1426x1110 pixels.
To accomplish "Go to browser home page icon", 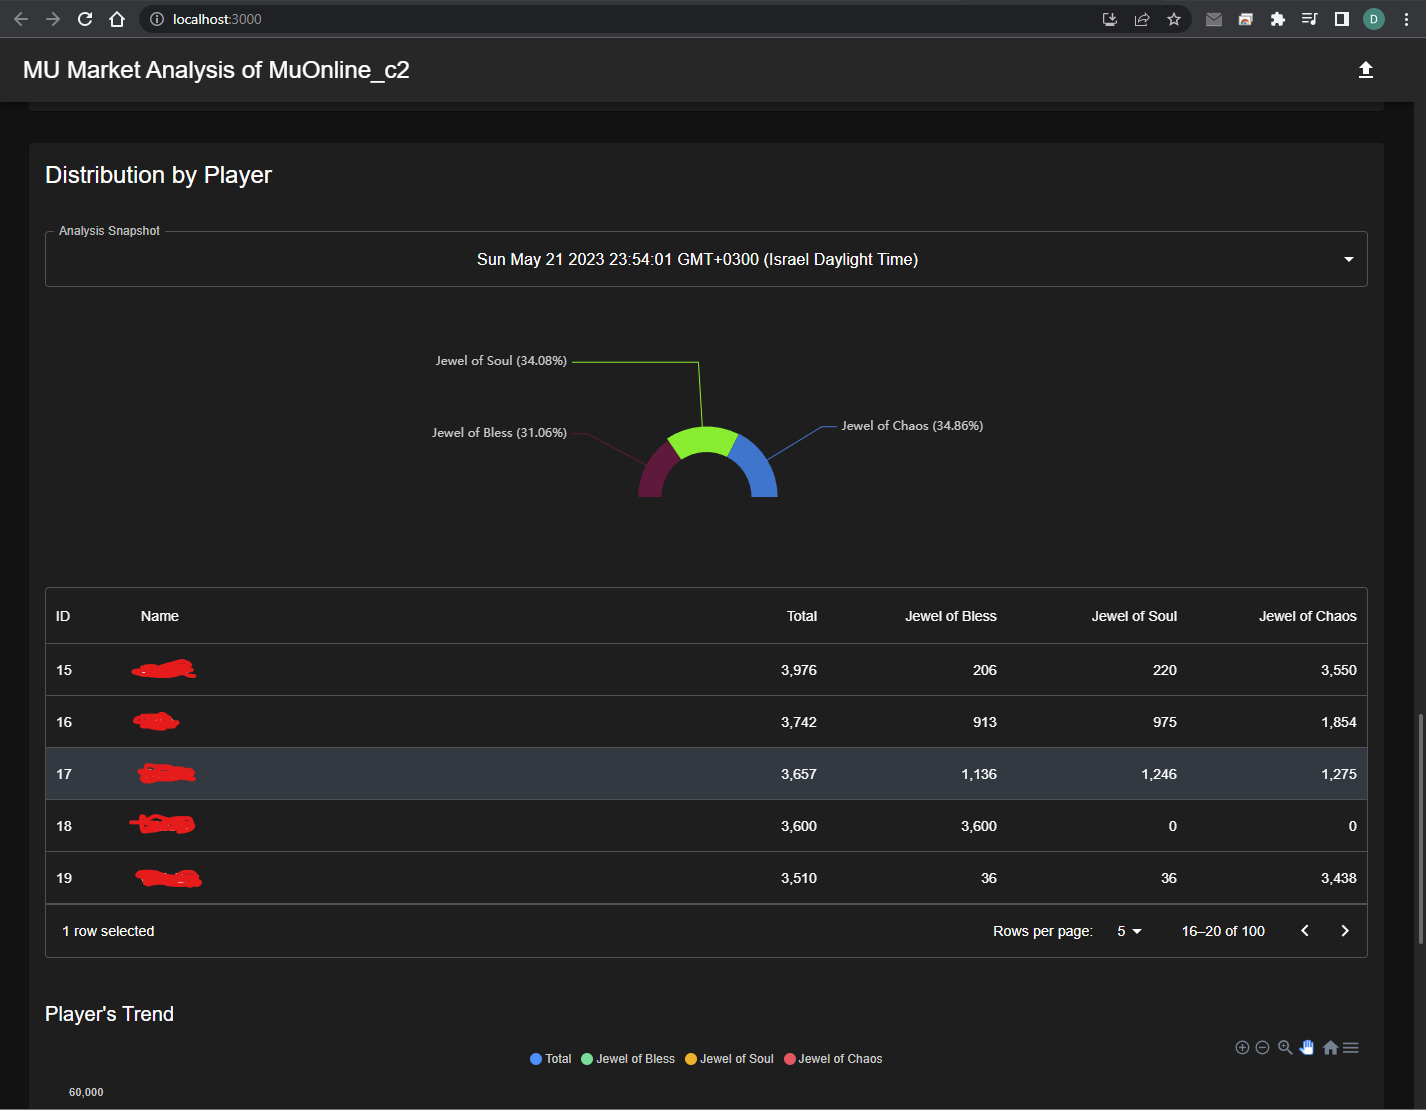I will 117,19.
